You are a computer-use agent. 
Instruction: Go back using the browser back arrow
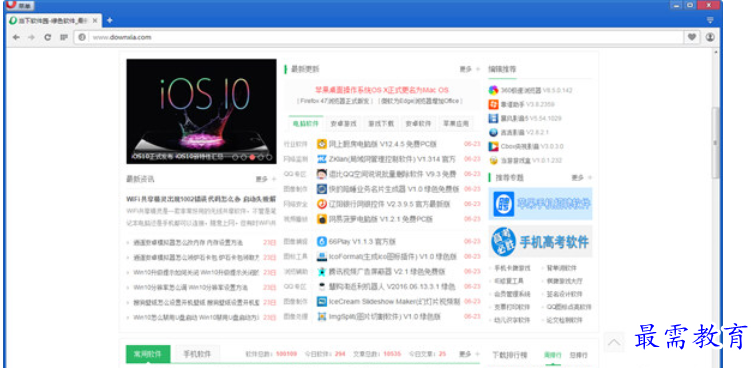16,37
